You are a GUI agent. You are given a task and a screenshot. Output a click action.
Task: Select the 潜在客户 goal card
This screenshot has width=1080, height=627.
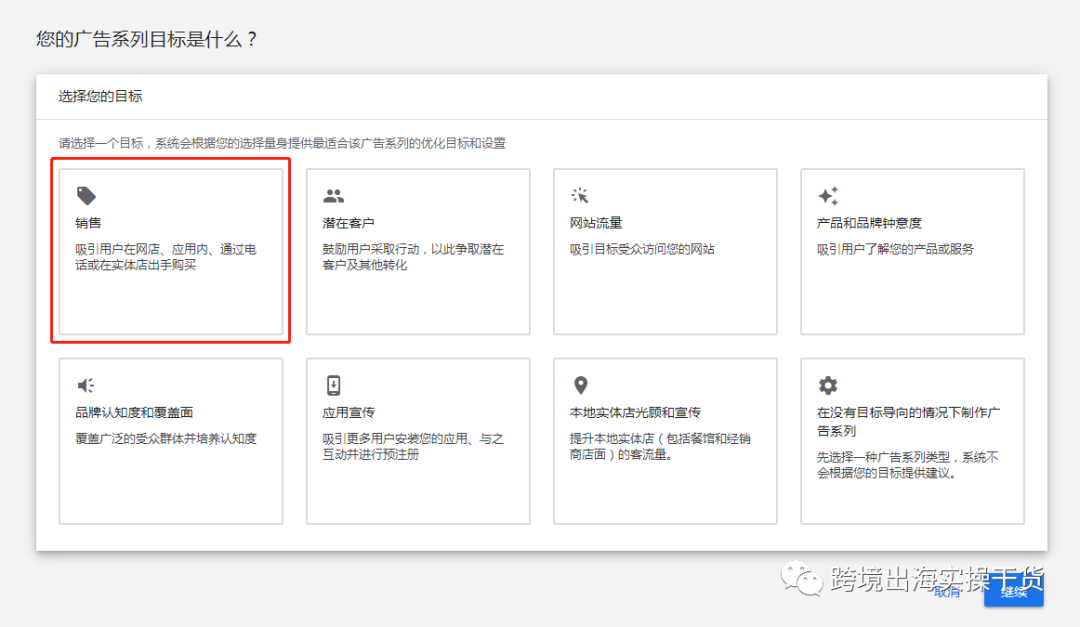(418, 250)
